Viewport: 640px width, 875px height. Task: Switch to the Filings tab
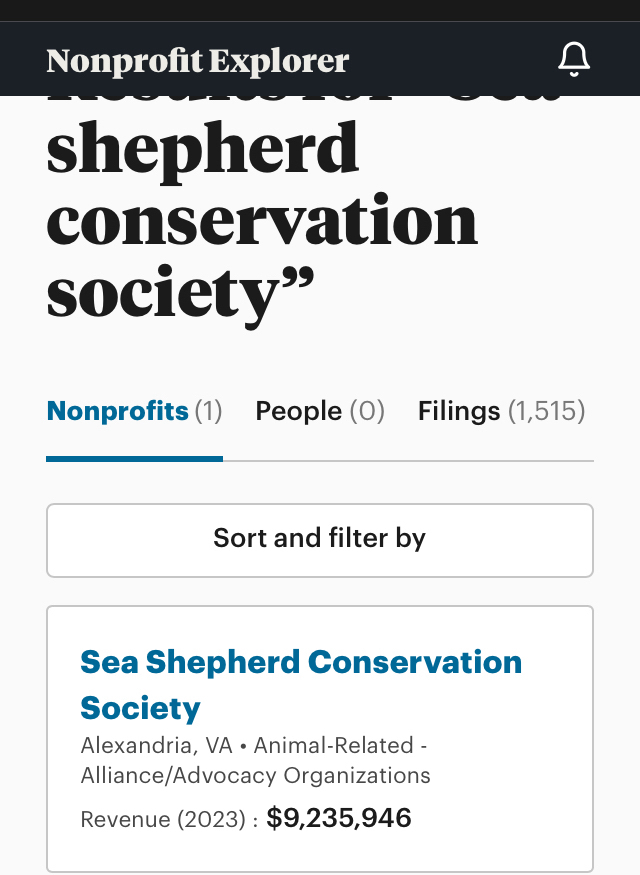pos(459,411)
